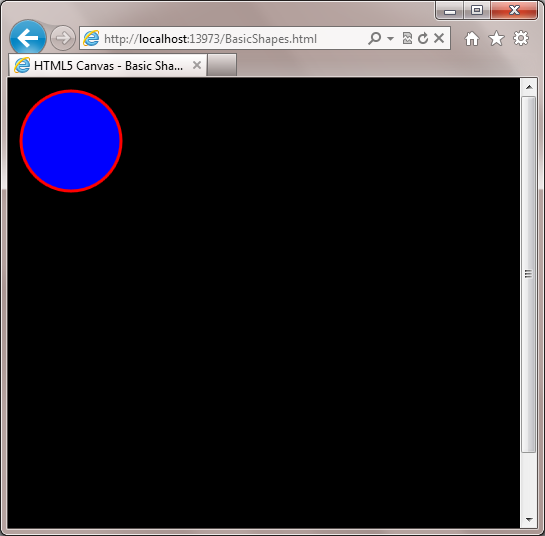Viewport: 545px width, 536px height.
Task: Maximize the browser window
Action: coord(477,10)
